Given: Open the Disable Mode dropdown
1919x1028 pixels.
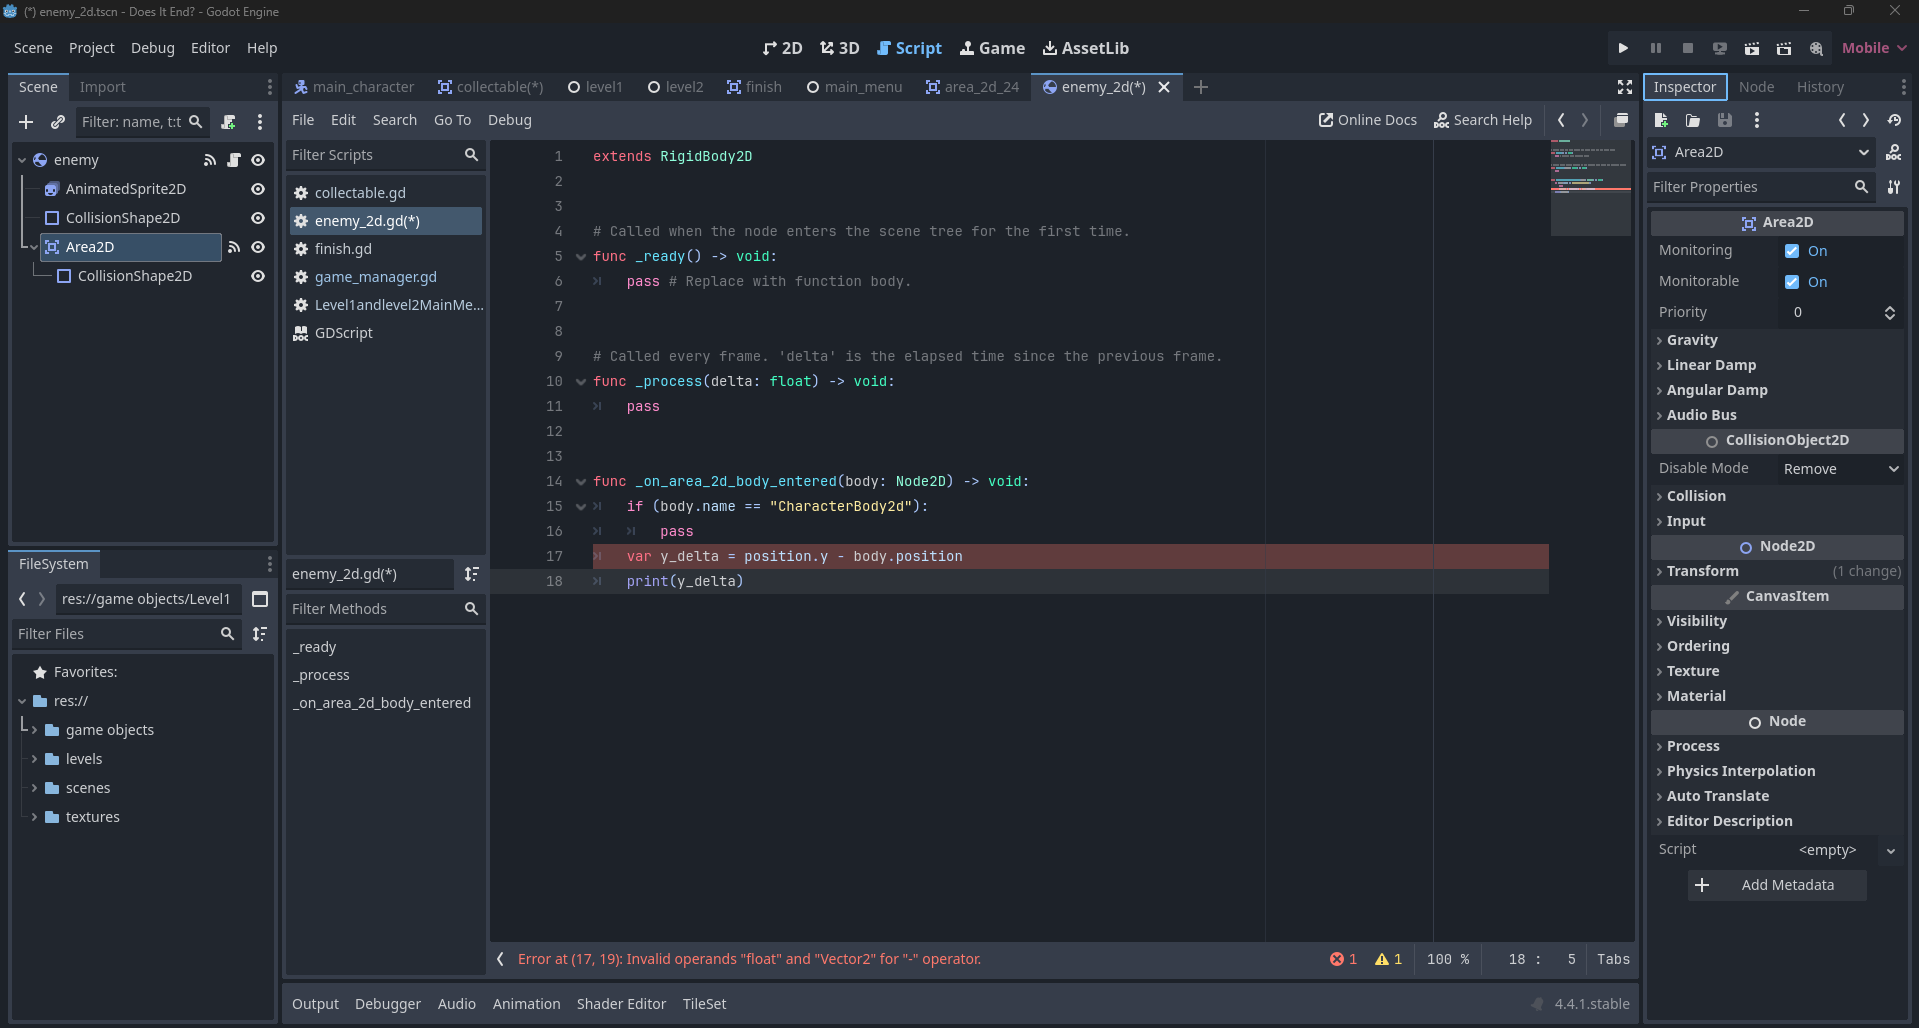Looking at the screenshot, I should click(x=1840, y=469).
